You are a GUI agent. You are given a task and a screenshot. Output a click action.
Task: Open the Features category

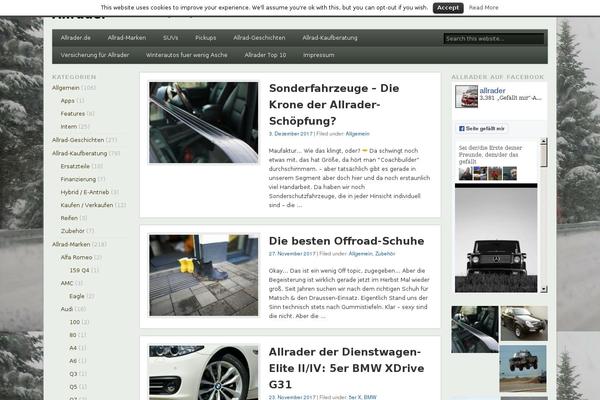point(73,114)
